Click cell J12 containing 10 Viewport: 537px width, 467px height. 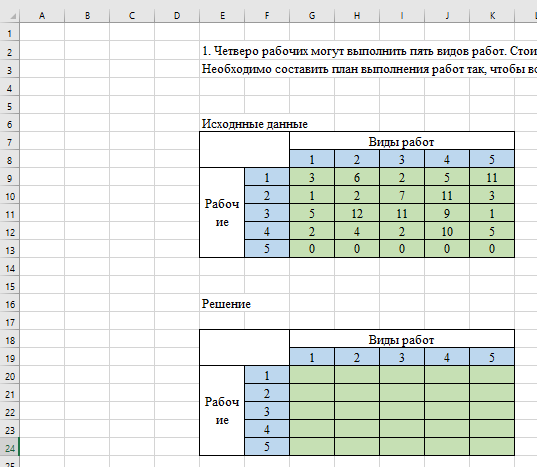[x=447, y=231]
